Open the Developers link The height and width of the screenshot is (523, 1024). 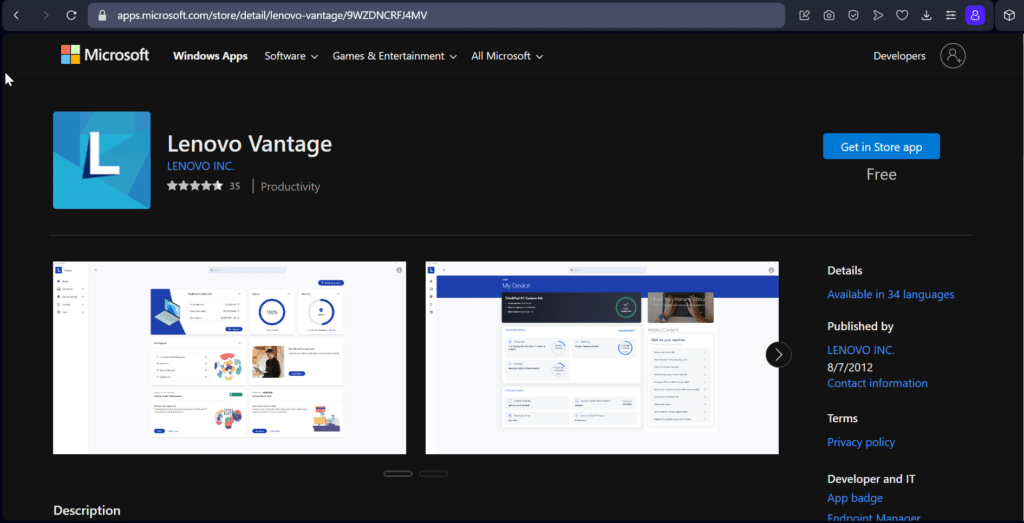click(x=899, y=56)
